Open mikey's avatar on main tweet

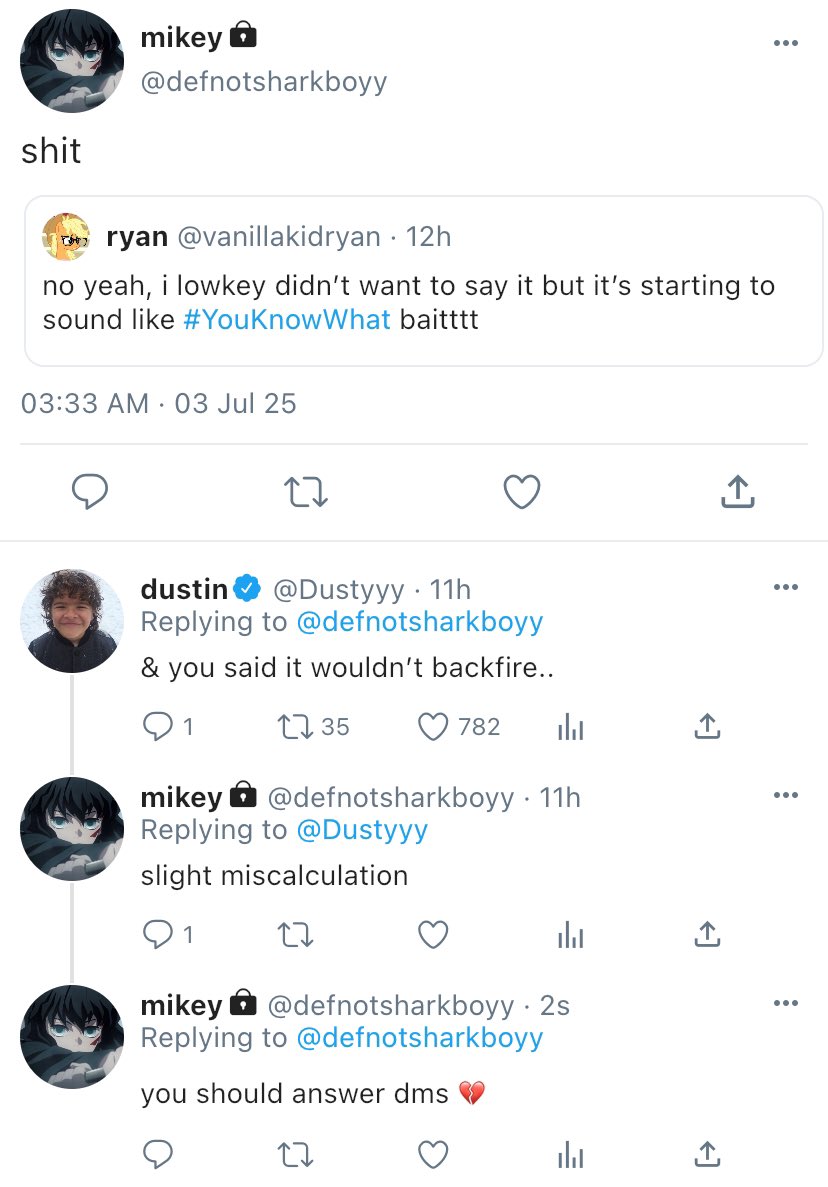71,63
